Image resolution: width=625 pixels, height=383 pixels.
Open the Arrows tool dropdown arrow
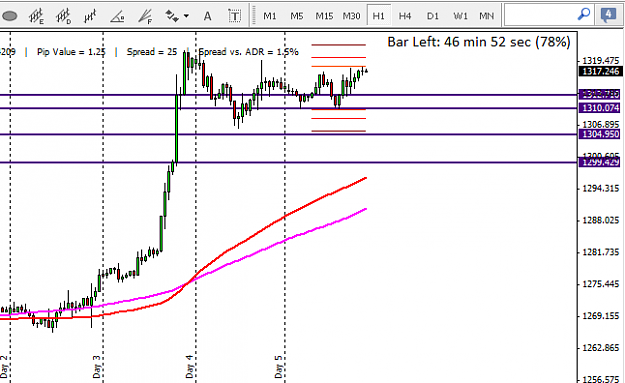pyautogui.click(x=186, y=16)
